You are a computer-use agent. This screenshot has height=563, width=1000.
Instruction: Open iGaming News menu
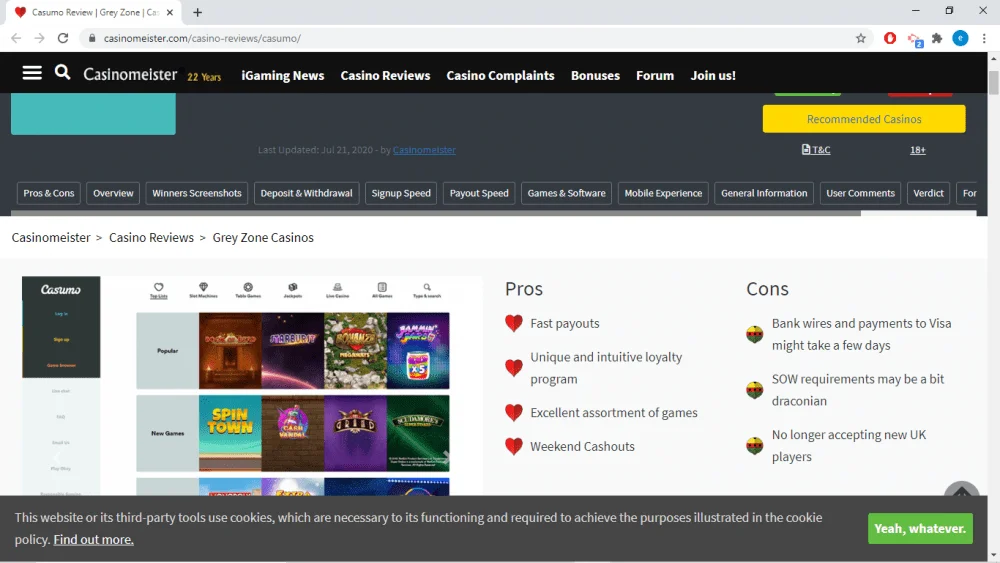(283, 75)
